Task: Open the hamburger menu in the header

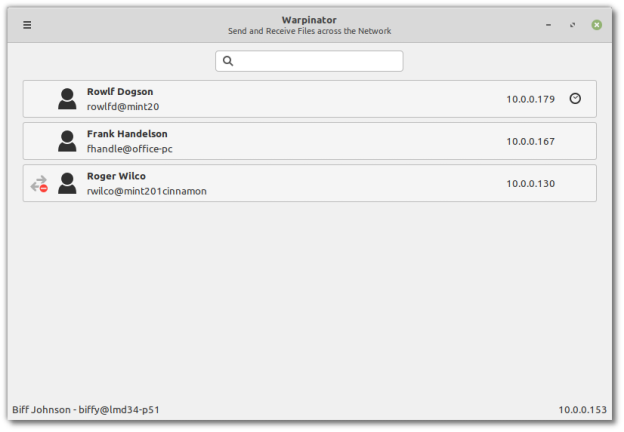Action: coord(27,25)
